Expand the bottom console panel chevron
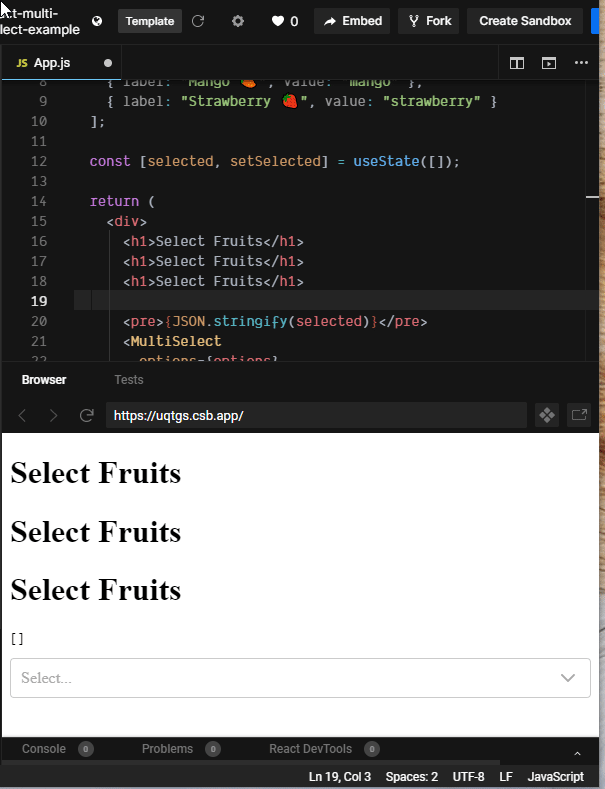This screenshot has width=605, height=789. (x=577, y=752)
